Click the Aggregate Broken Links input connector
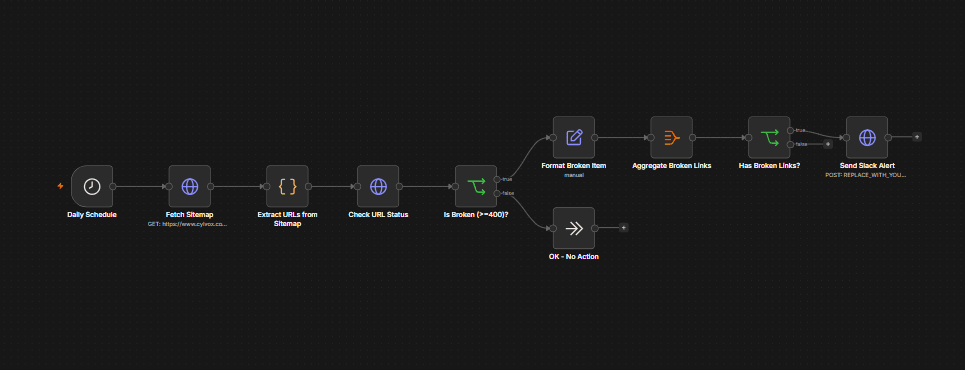 [x=651, y=137]
